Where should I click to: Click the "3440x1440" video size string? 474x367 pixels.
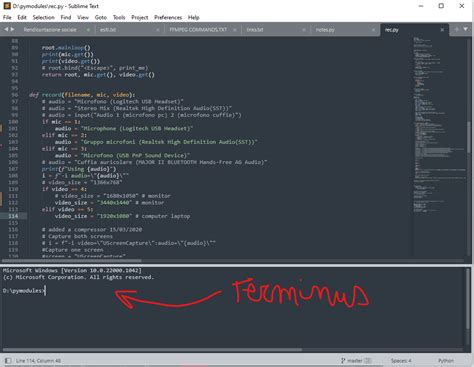(114, 202)
